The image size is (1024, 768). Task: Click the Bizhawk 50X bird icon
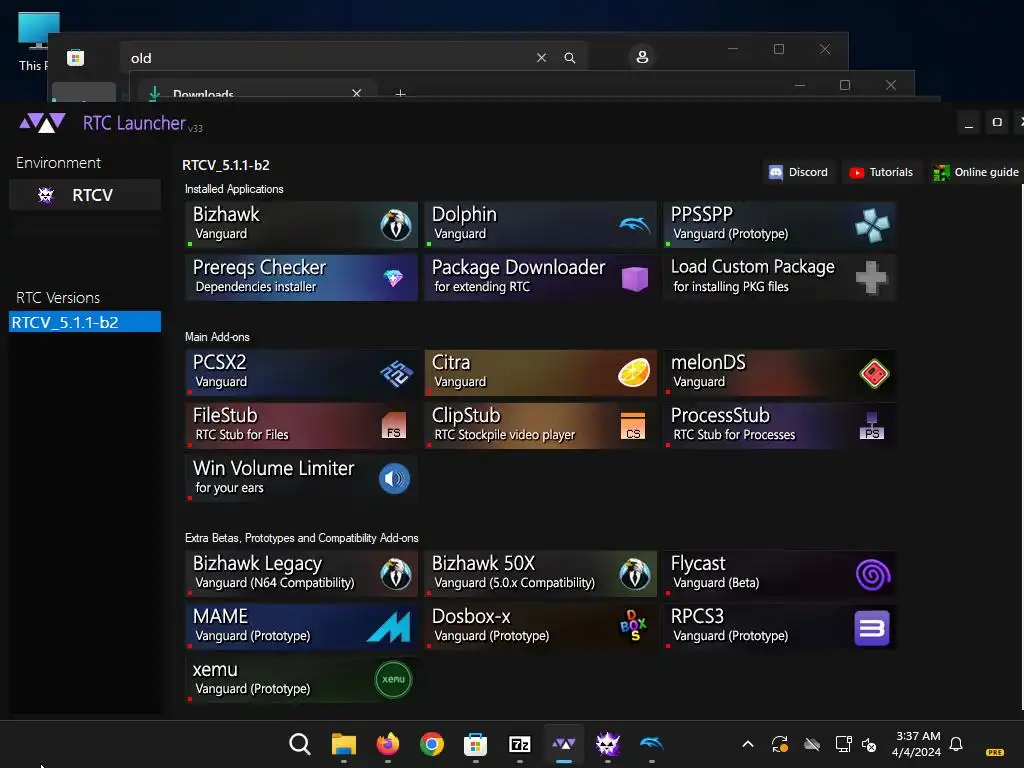635,574
